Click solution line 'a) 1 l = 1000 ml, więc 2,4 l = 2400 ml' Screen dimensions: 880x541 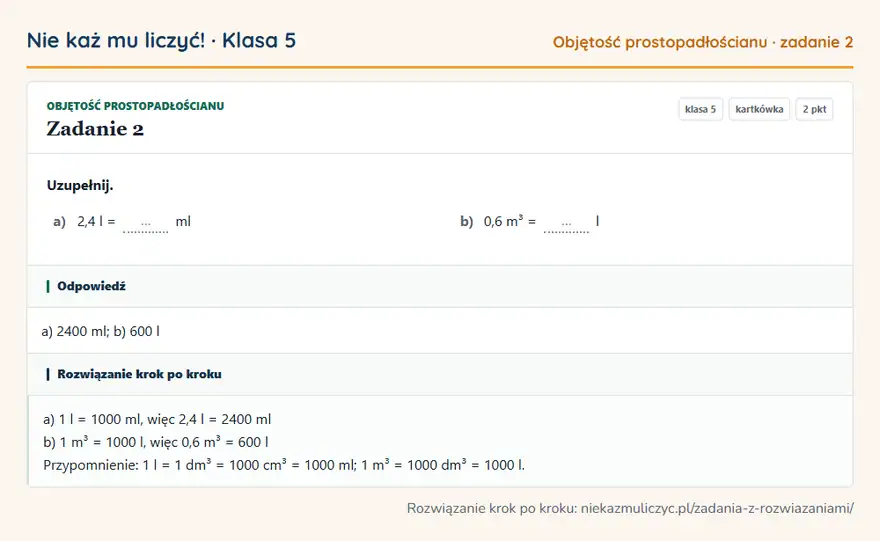coord(157,420)
